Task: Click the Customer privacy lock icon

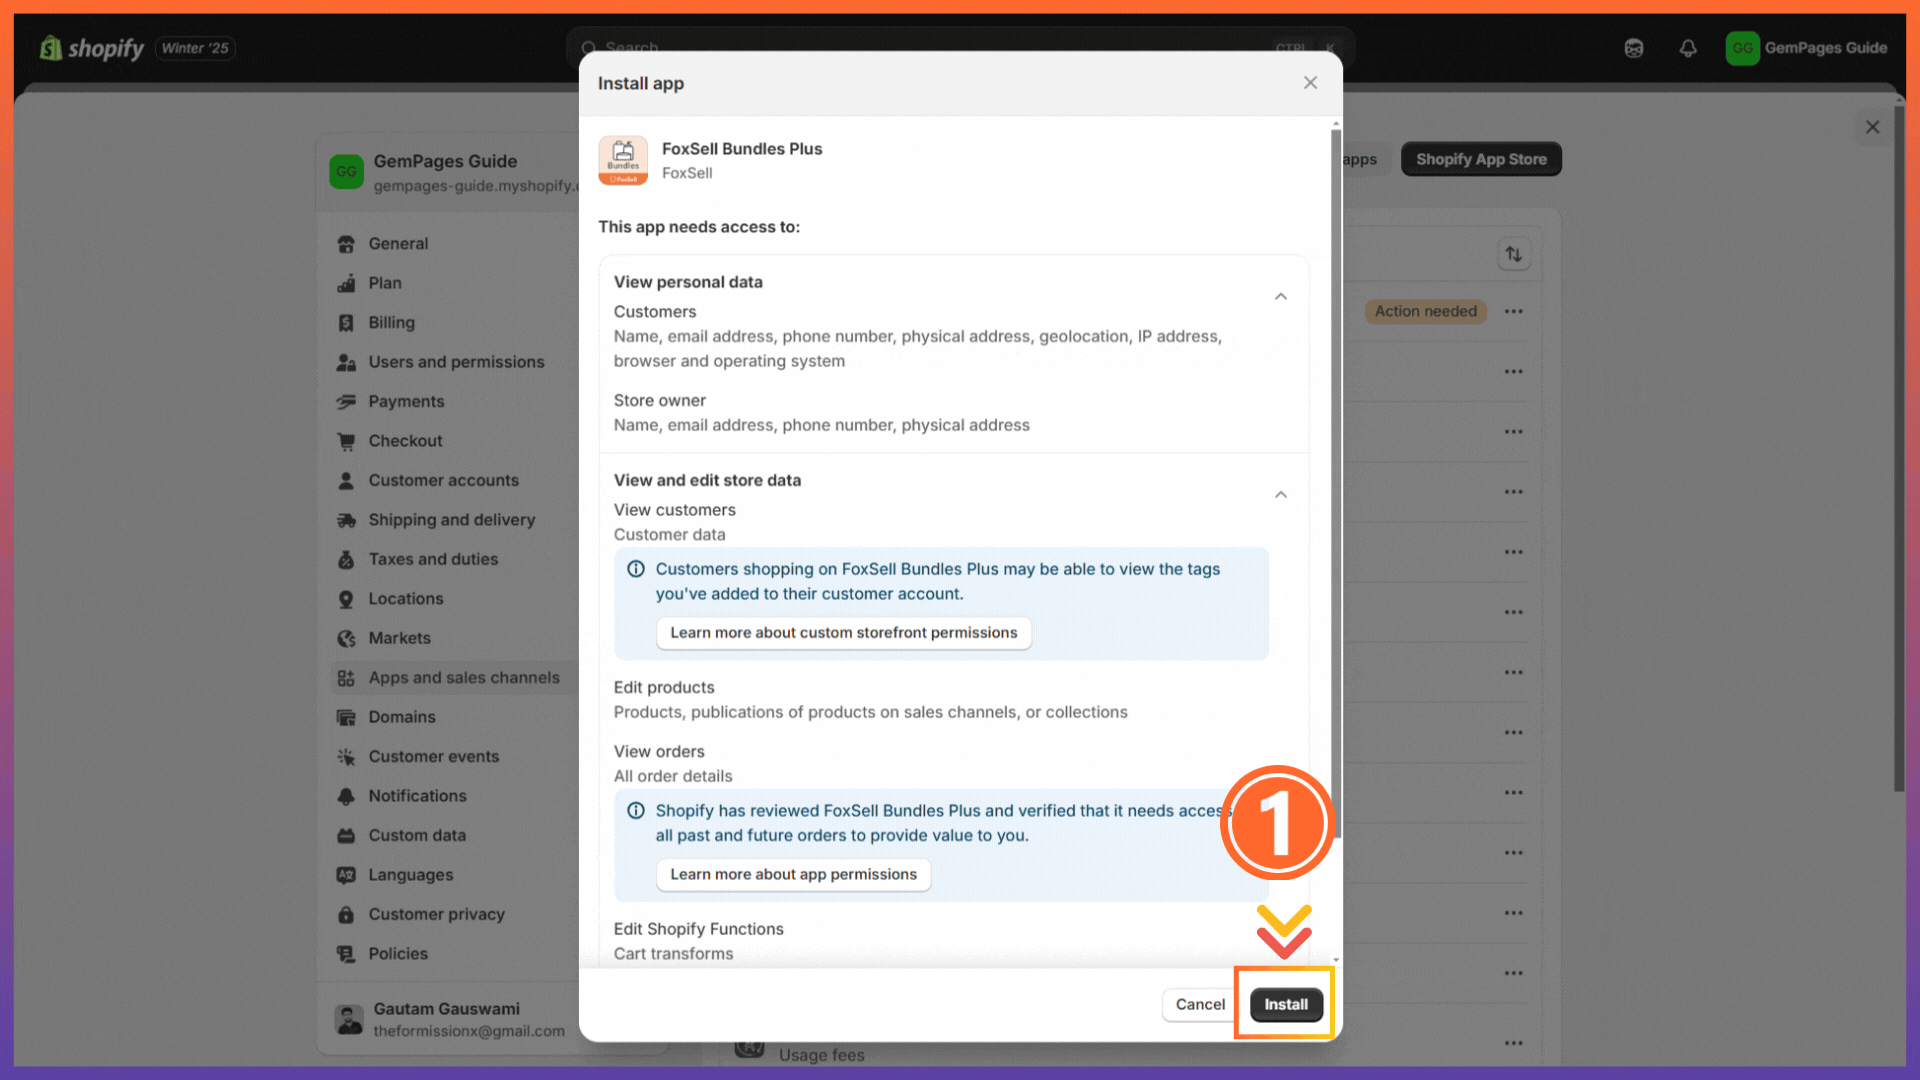Action: point(346,914)
